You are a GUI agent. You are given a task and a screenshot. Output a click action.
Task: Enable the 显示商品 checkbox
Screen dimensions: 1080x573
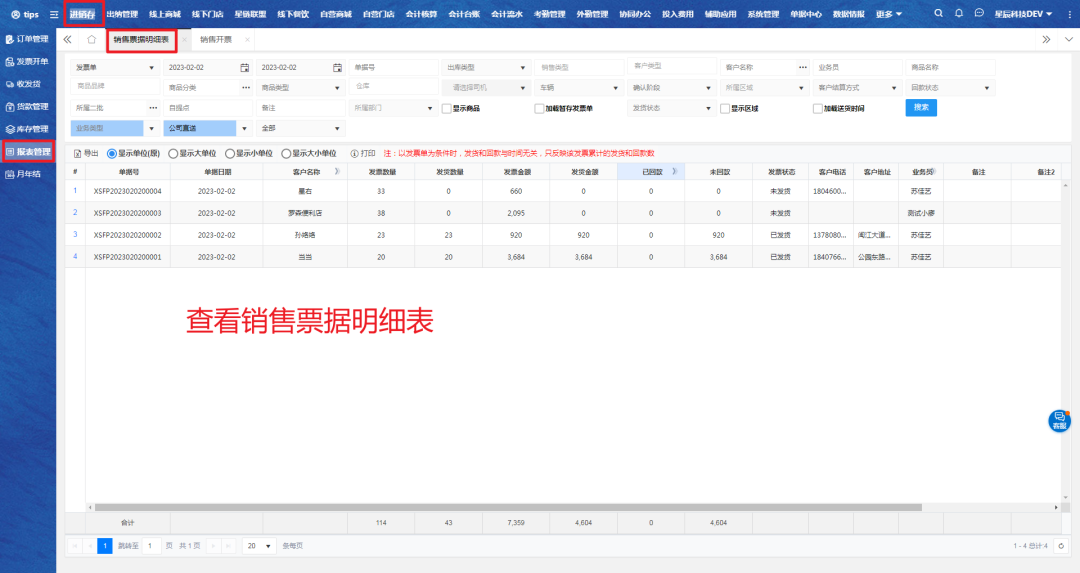[447, 108]
